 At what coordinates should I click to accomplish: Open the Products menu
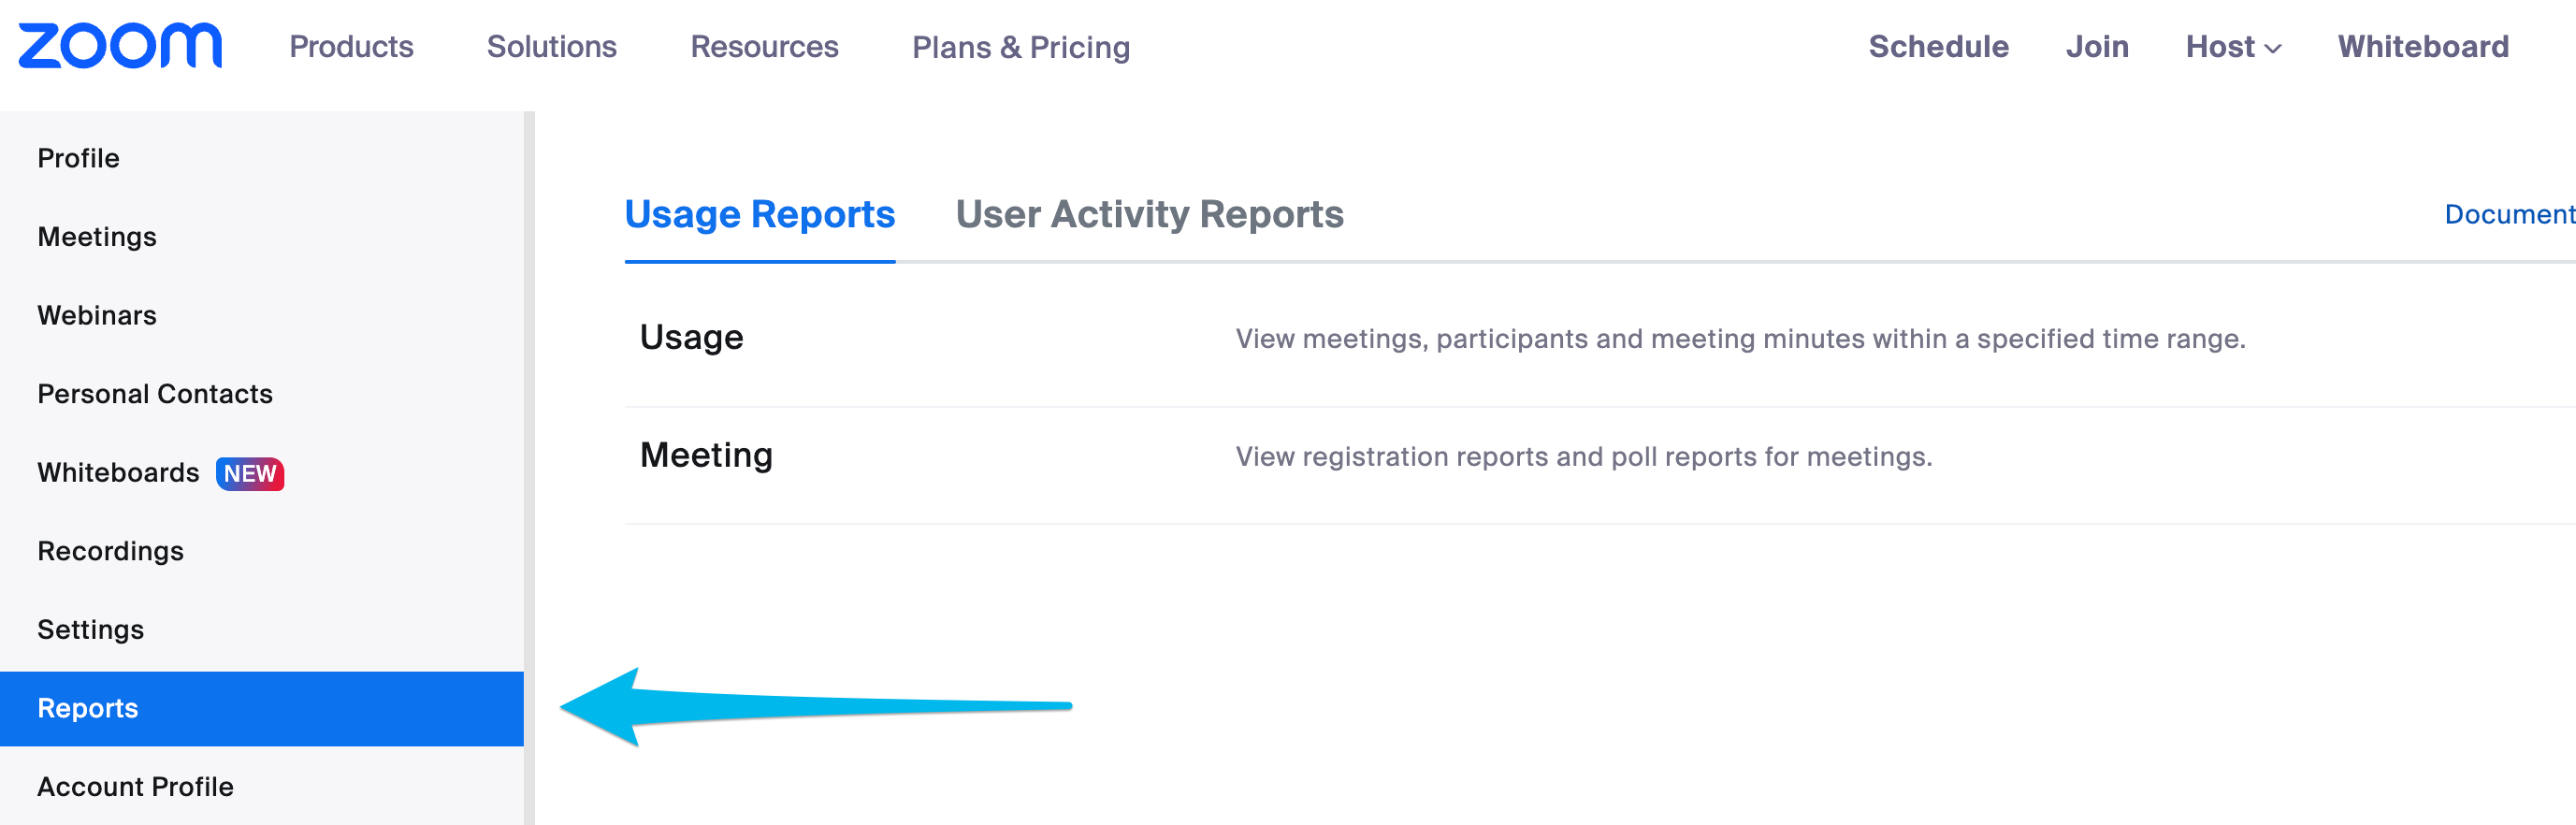[x=351, y=47]
